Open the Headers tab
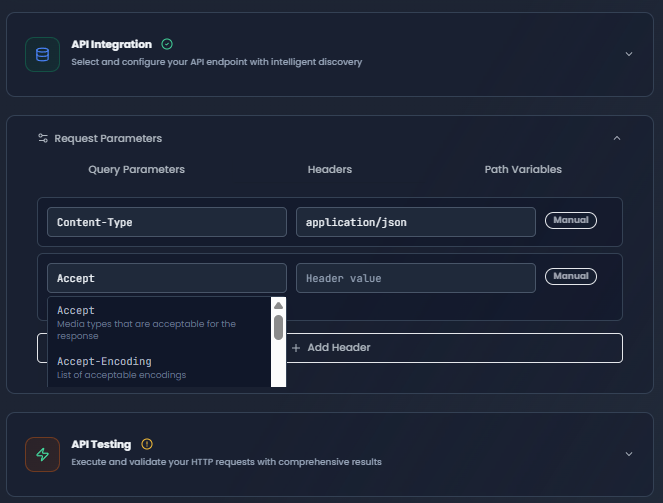Image resolution: width=663 pixels, height=503 pixels. point(329,169)
